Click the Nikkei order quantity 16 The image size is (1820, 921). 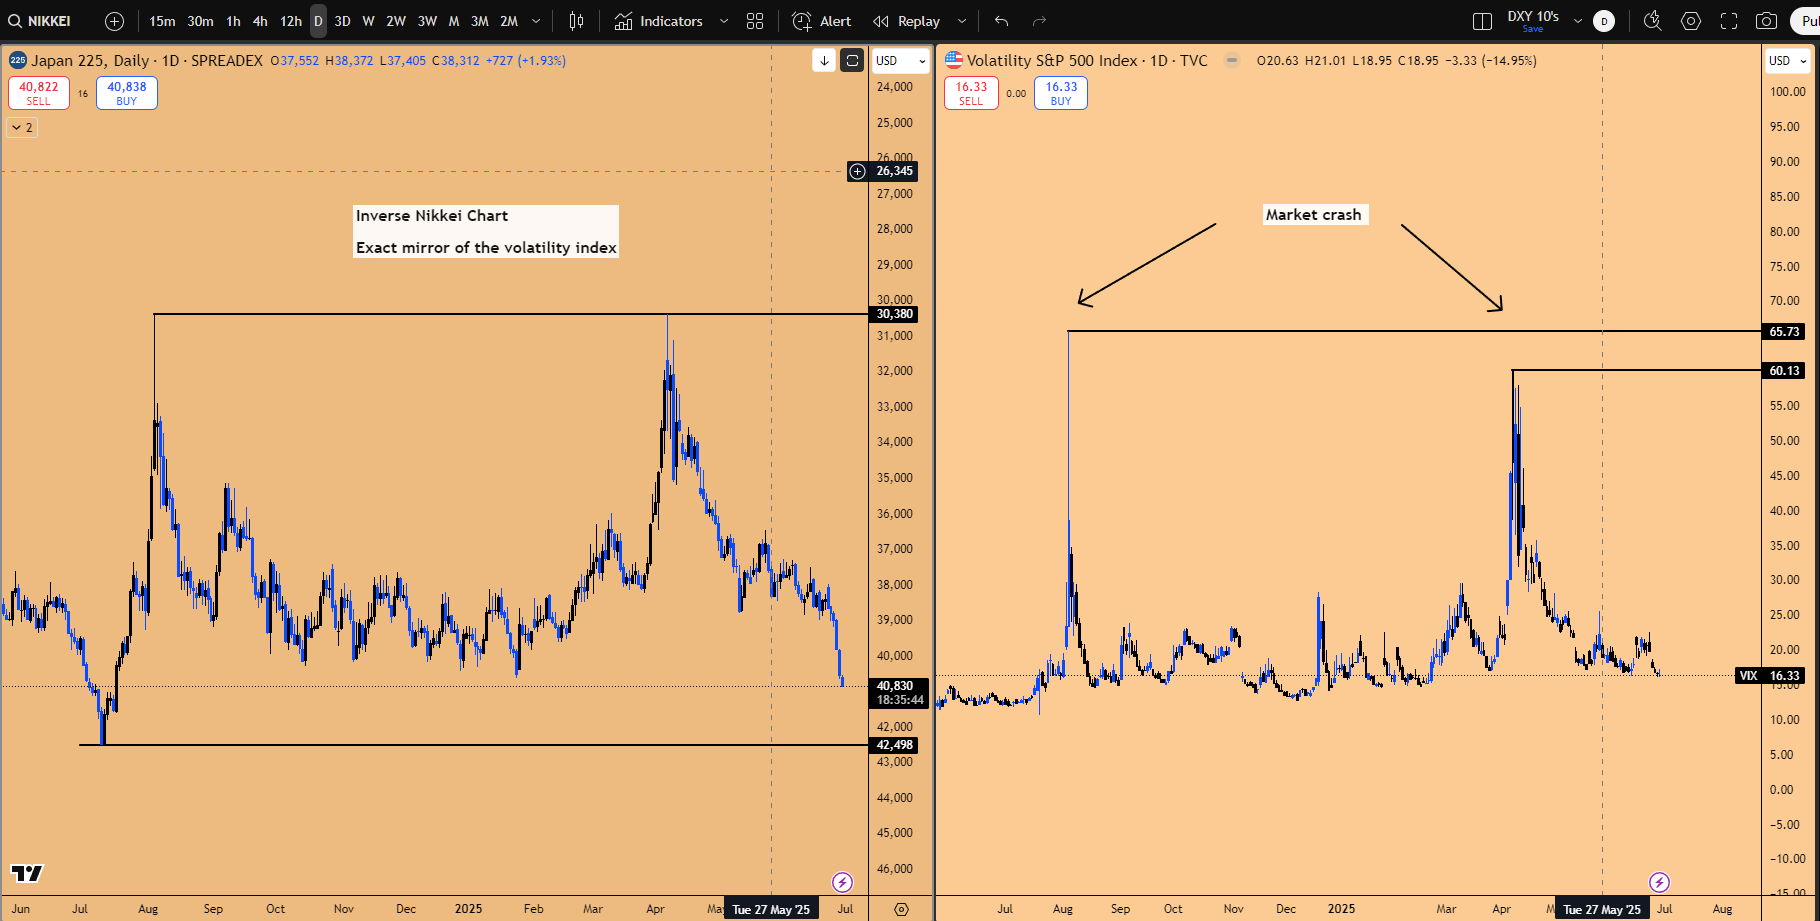[83, 94]
